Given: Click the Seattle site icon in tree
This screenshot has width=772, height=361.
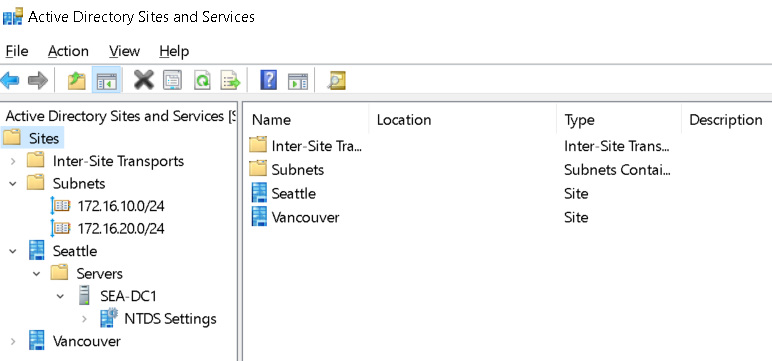Looking at the screenshot, I should [x=36, y=251].
